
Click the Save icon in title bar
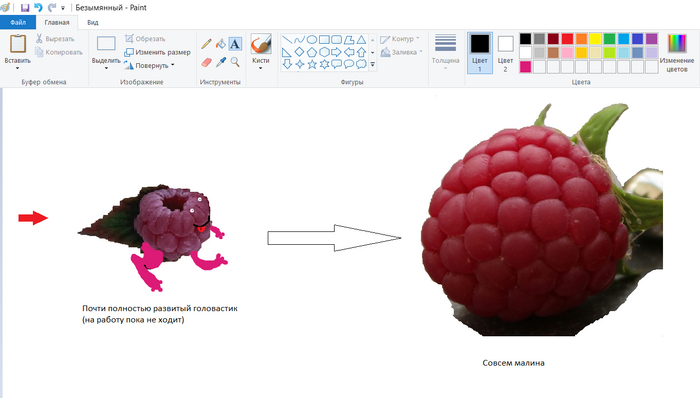pos(25,8)
